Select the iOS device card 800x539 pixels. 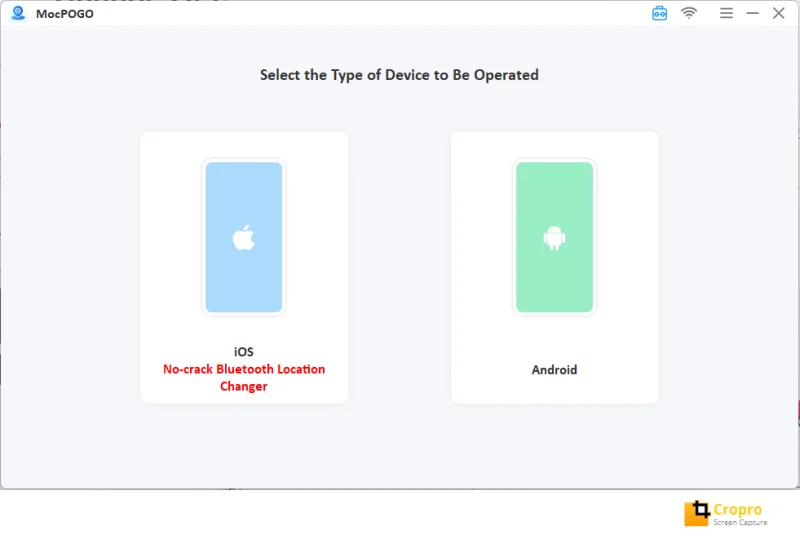click(x=244, y=267)
